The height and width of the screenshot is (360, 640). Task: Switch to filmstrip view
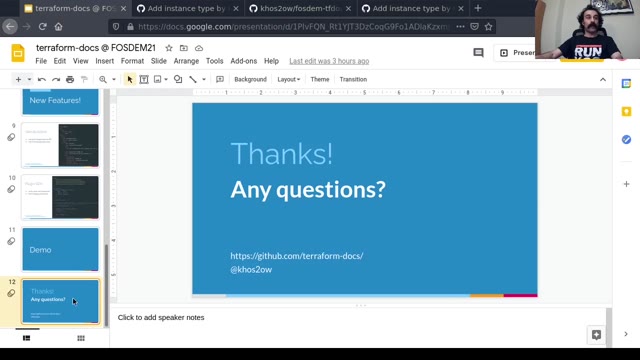[27, 338]
